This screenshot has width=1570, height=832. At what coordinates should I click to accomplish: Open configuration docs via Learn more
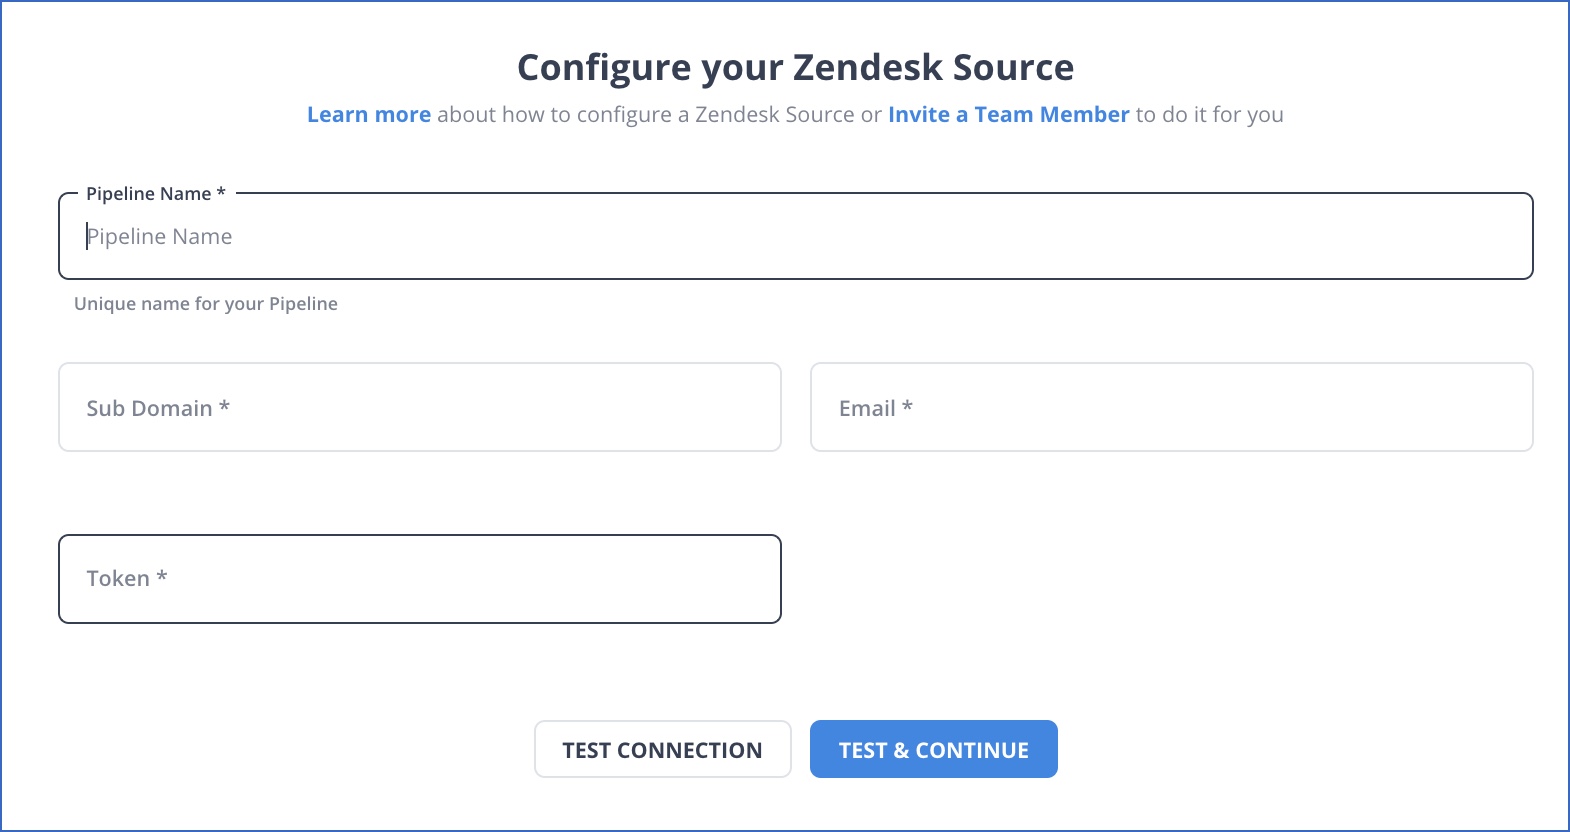click(369, 114)
